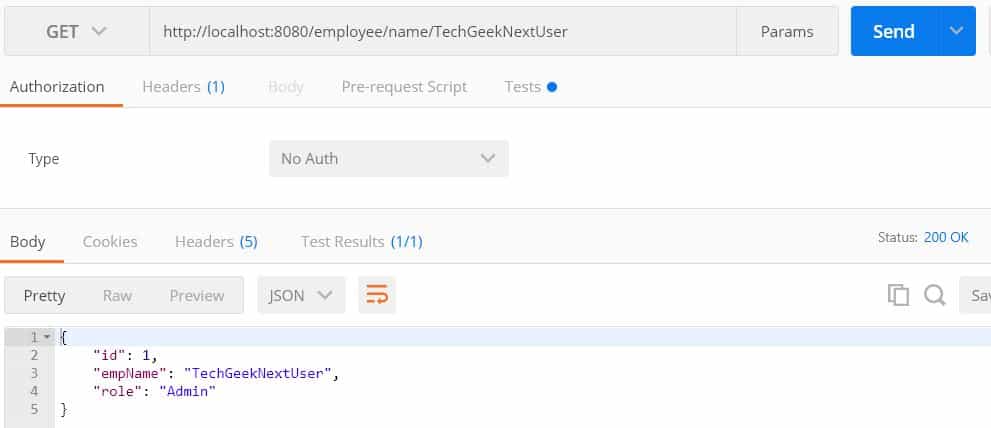Screen dimensions: 991x428
Task: Click the Params button
Action: pyautogui.click(x=787, y=32)
